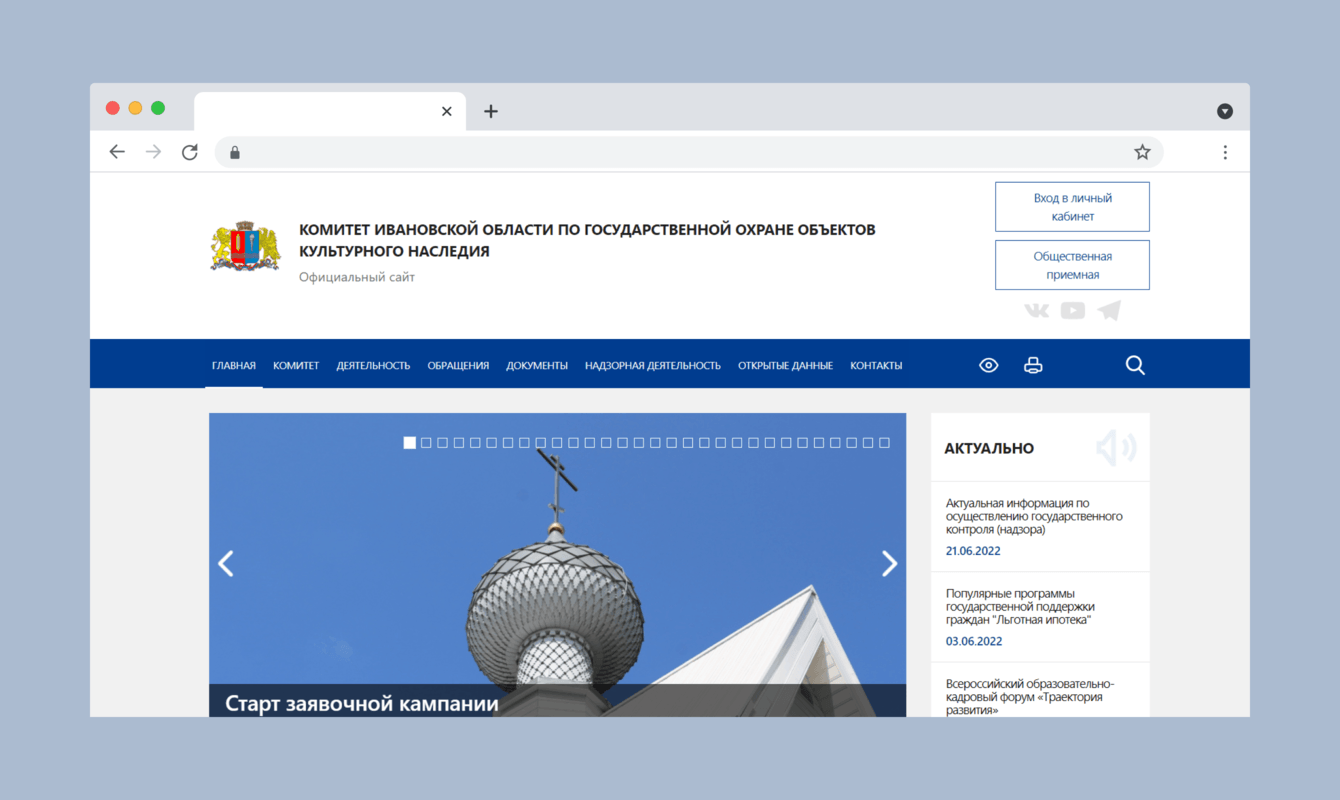Select the ГЛАВНАЯ menu item
Image resolution: width=1340 pixels, height=800 pixels.
point(233,365)
